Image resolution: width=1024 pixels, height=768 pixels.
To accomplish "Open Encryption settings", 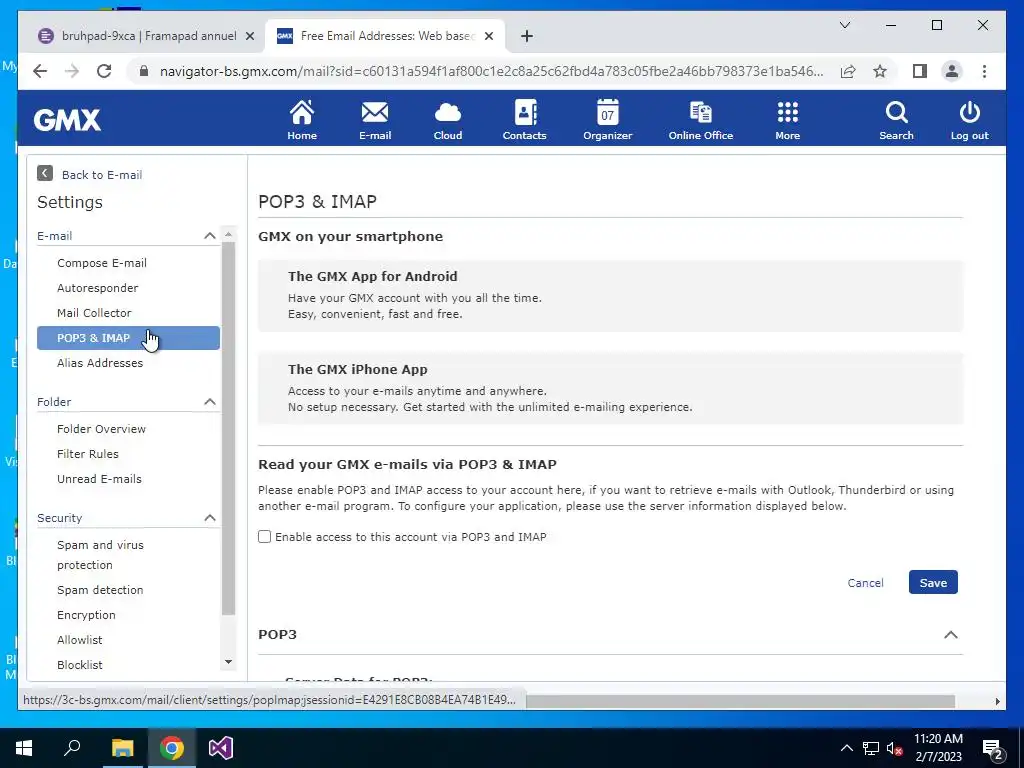I will pyautogui.click(x=86, y=615).
